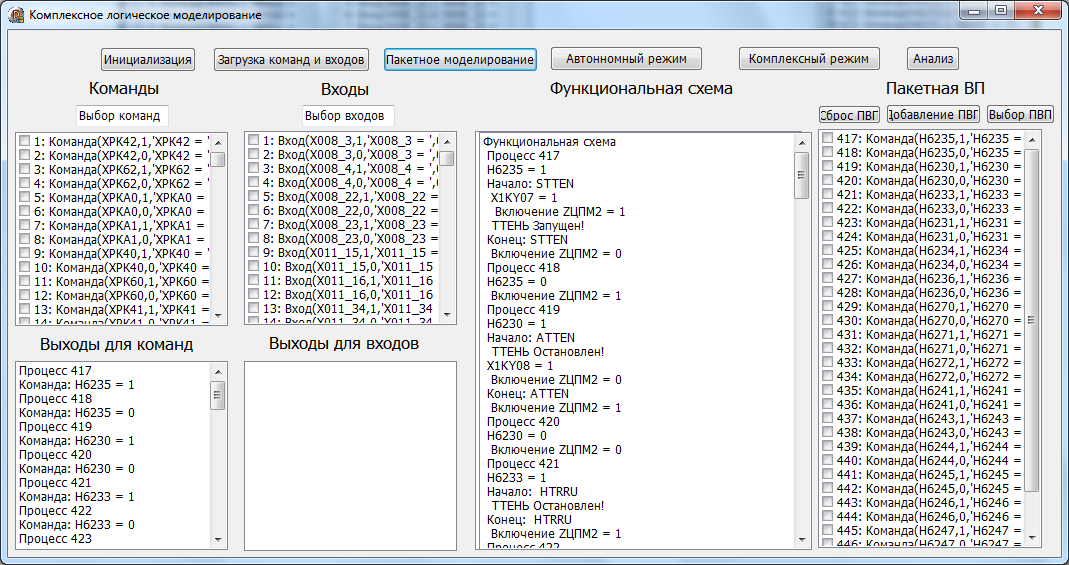Select batch item 437 Н6243,1 checkbox
1069x565 pixels.
coord(828,418)
